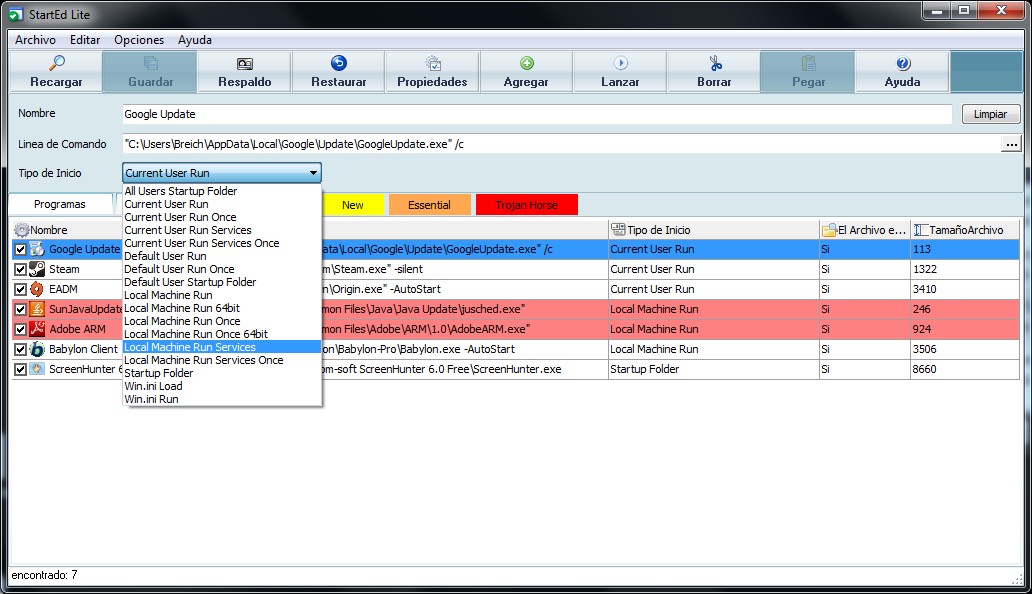1032x594 pixels.
Task: Click the "Startup Folder" cell for ScreenHunter
Action: click(713, 369)
